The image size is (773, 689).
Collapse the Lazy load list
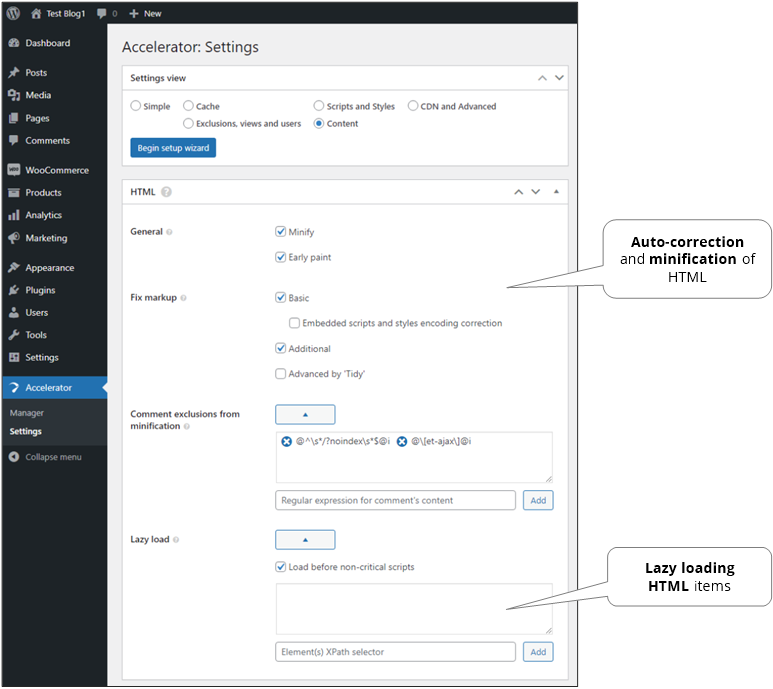point(305,540)
